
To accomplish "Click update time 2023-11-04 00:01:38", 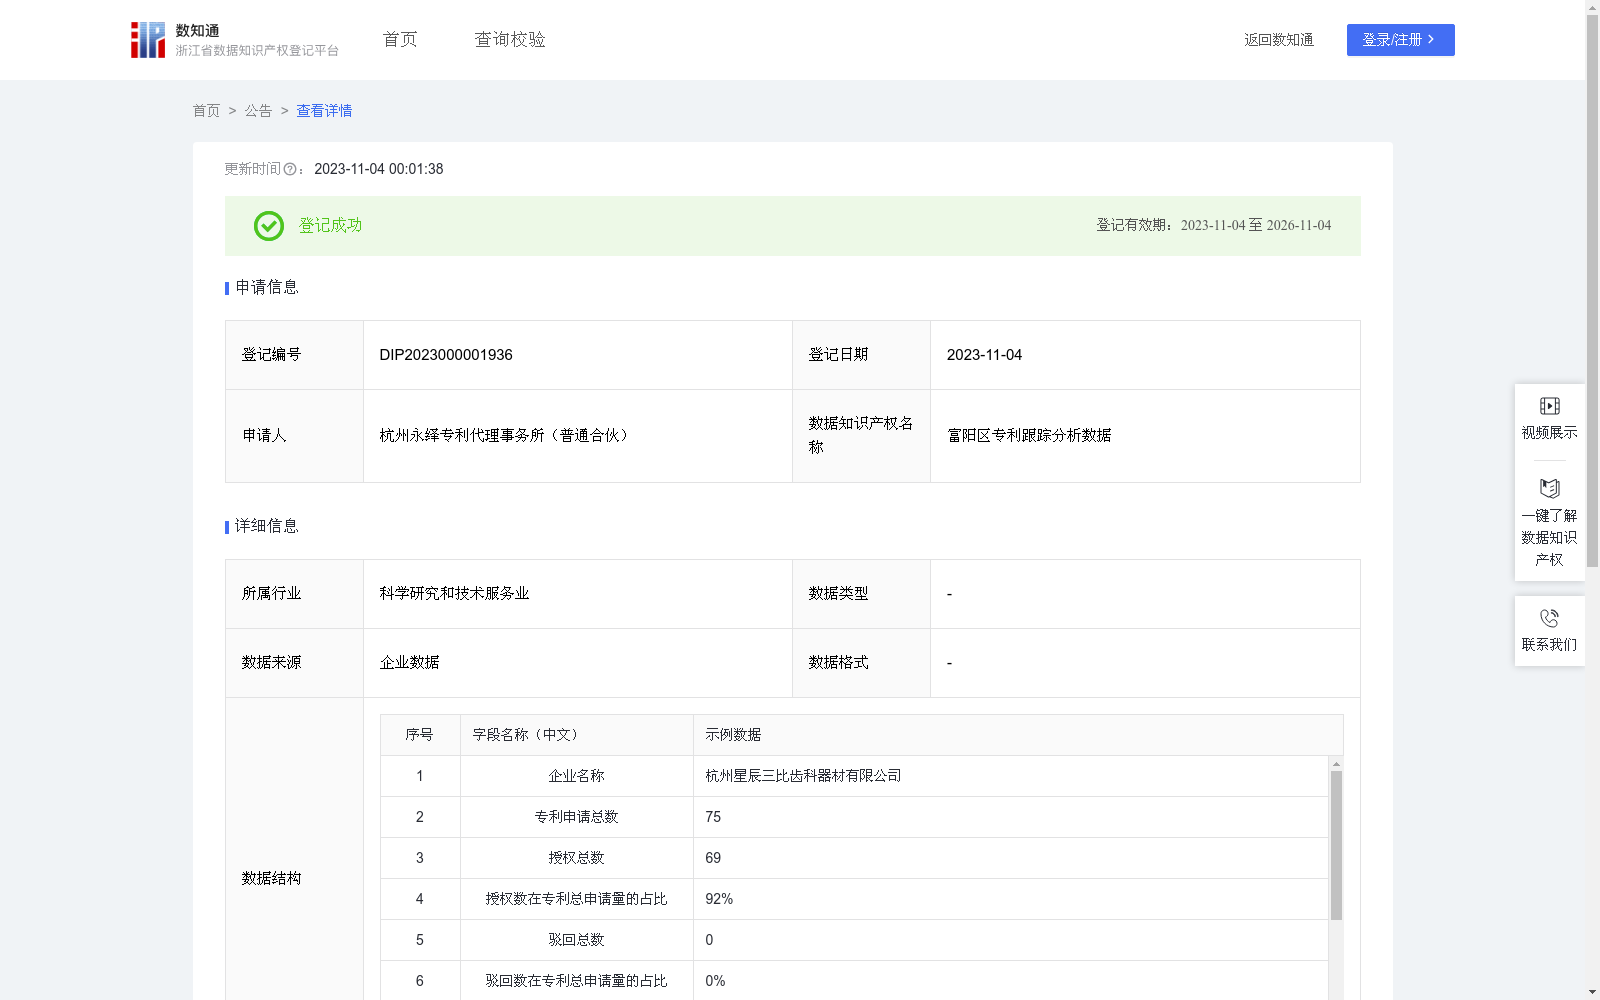I will [379, 169].
